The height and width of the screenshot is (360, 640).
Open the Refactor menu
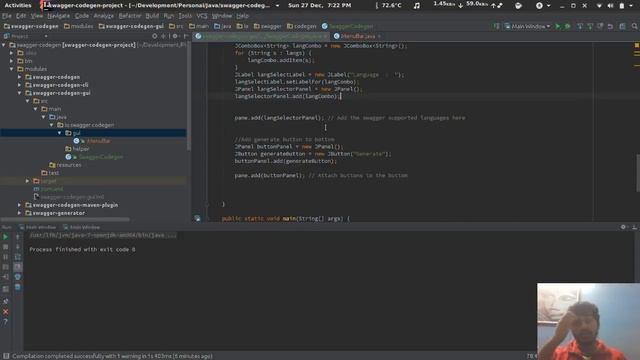pos(129,16)
